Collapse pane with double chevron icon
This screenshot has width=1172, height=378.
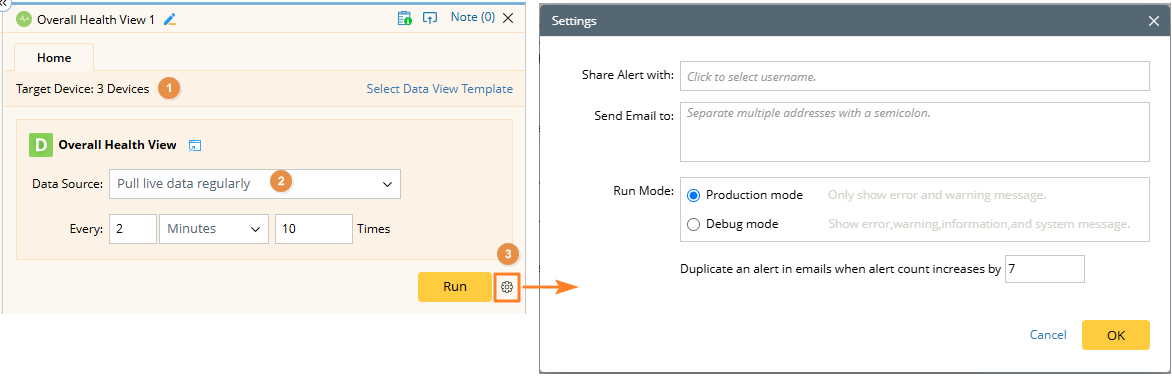[x=3, y=3]
